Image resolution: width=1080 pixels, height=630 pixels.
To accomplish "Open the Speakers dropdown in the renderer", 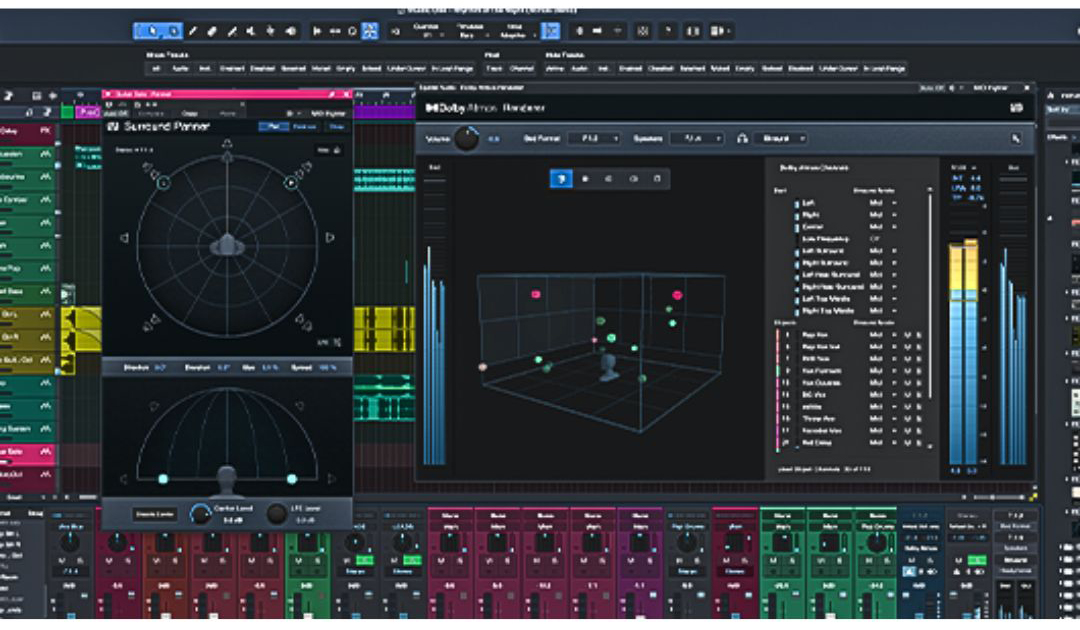I will 697,138.
